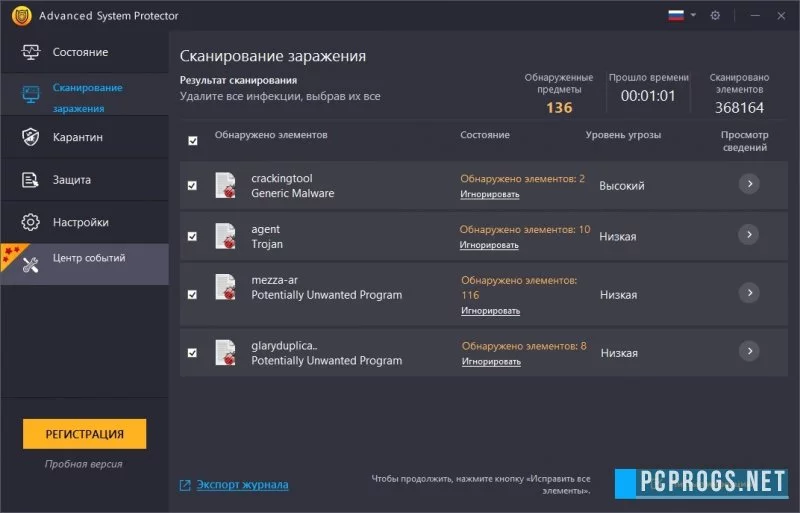Click the export icon beside Экспорт журнала
Viewport: 800px width, 513px height.
(185, 485)
